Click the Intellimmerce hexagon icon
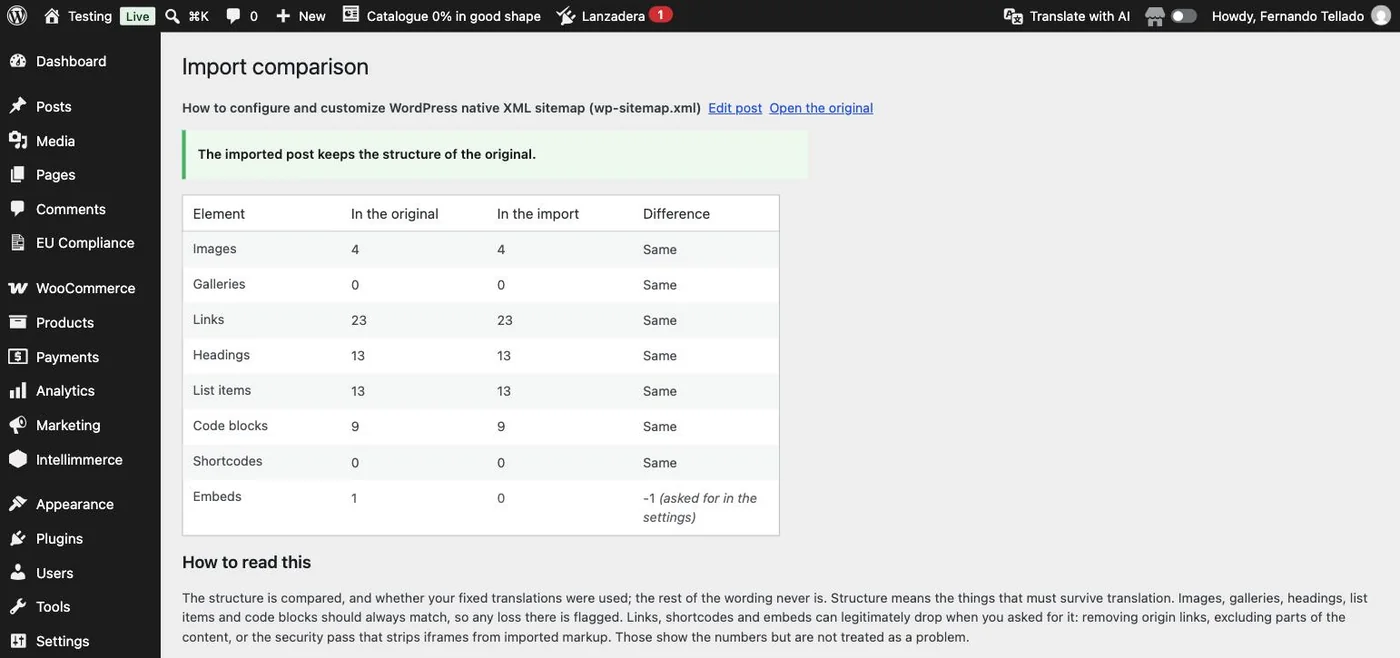The width and height of the screenshot is (1400, 658). (17, 459)
